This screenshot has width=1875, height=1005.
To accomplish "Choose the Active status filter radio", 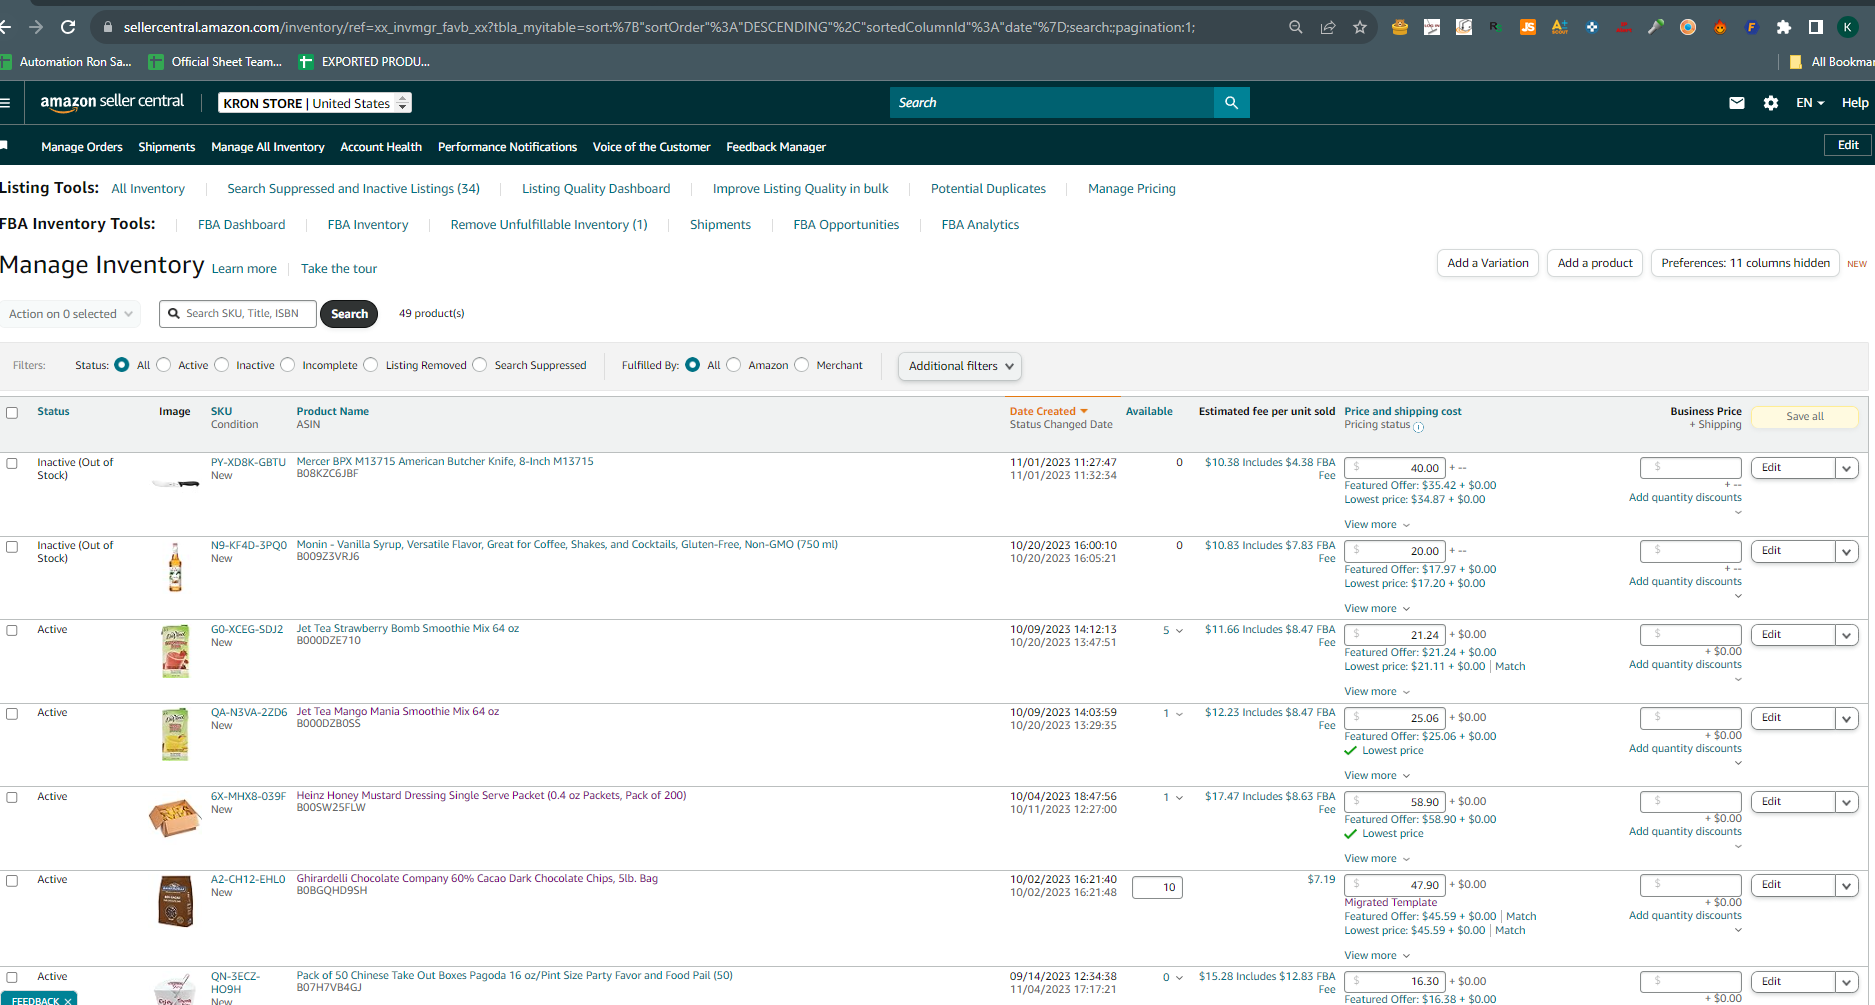I will point(164,365).
